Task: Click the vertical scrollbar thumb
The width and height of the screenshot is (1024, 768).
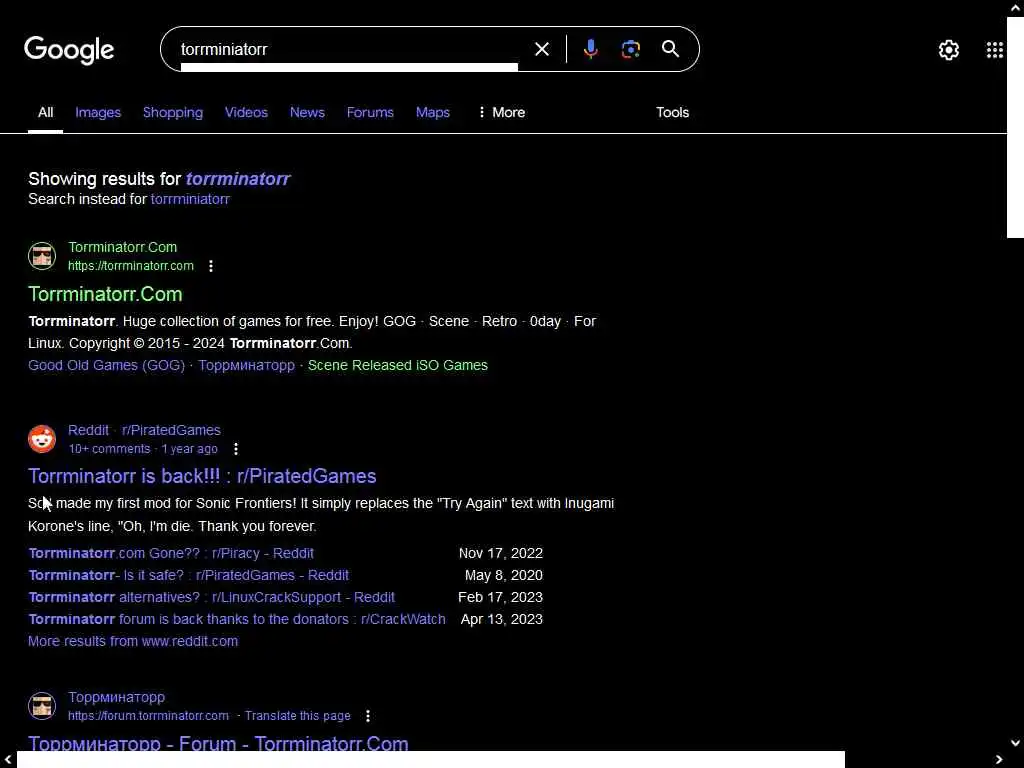Action: pyautogui.click(x=1016, y=127)
